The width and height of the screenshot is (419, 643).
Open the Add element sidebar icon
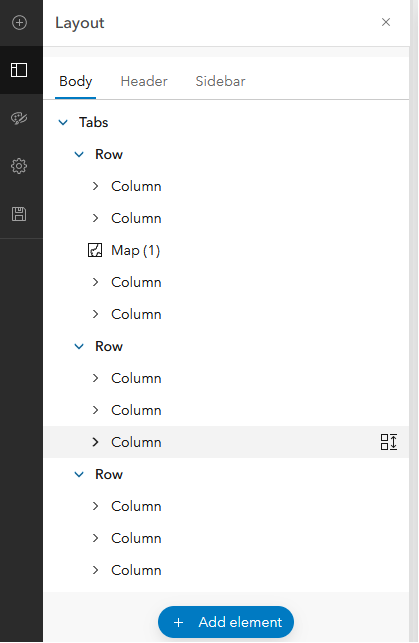[19, 22]
